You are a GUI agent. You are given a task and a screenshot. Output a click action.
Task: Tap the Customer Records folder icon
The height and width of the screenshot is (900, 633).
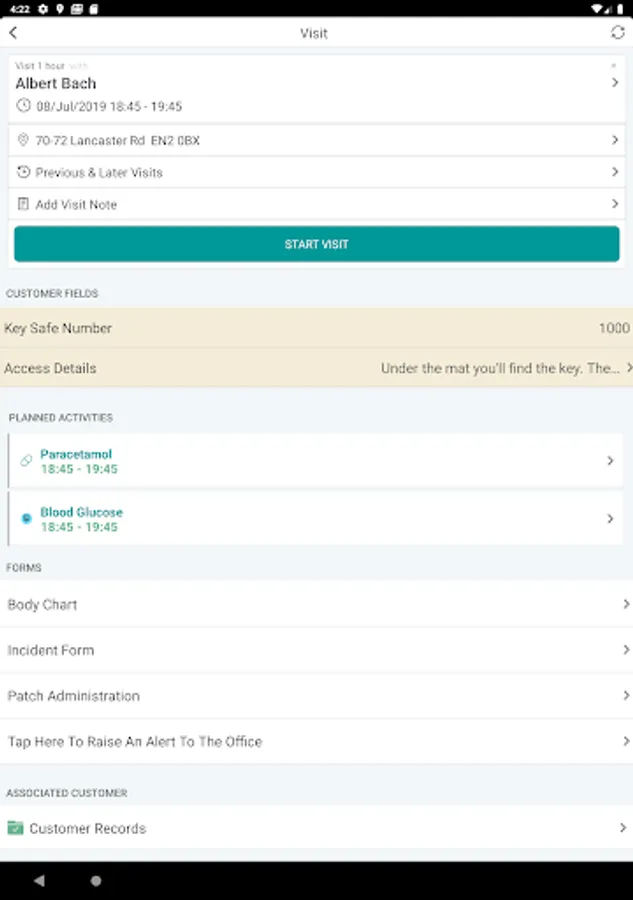15,828
